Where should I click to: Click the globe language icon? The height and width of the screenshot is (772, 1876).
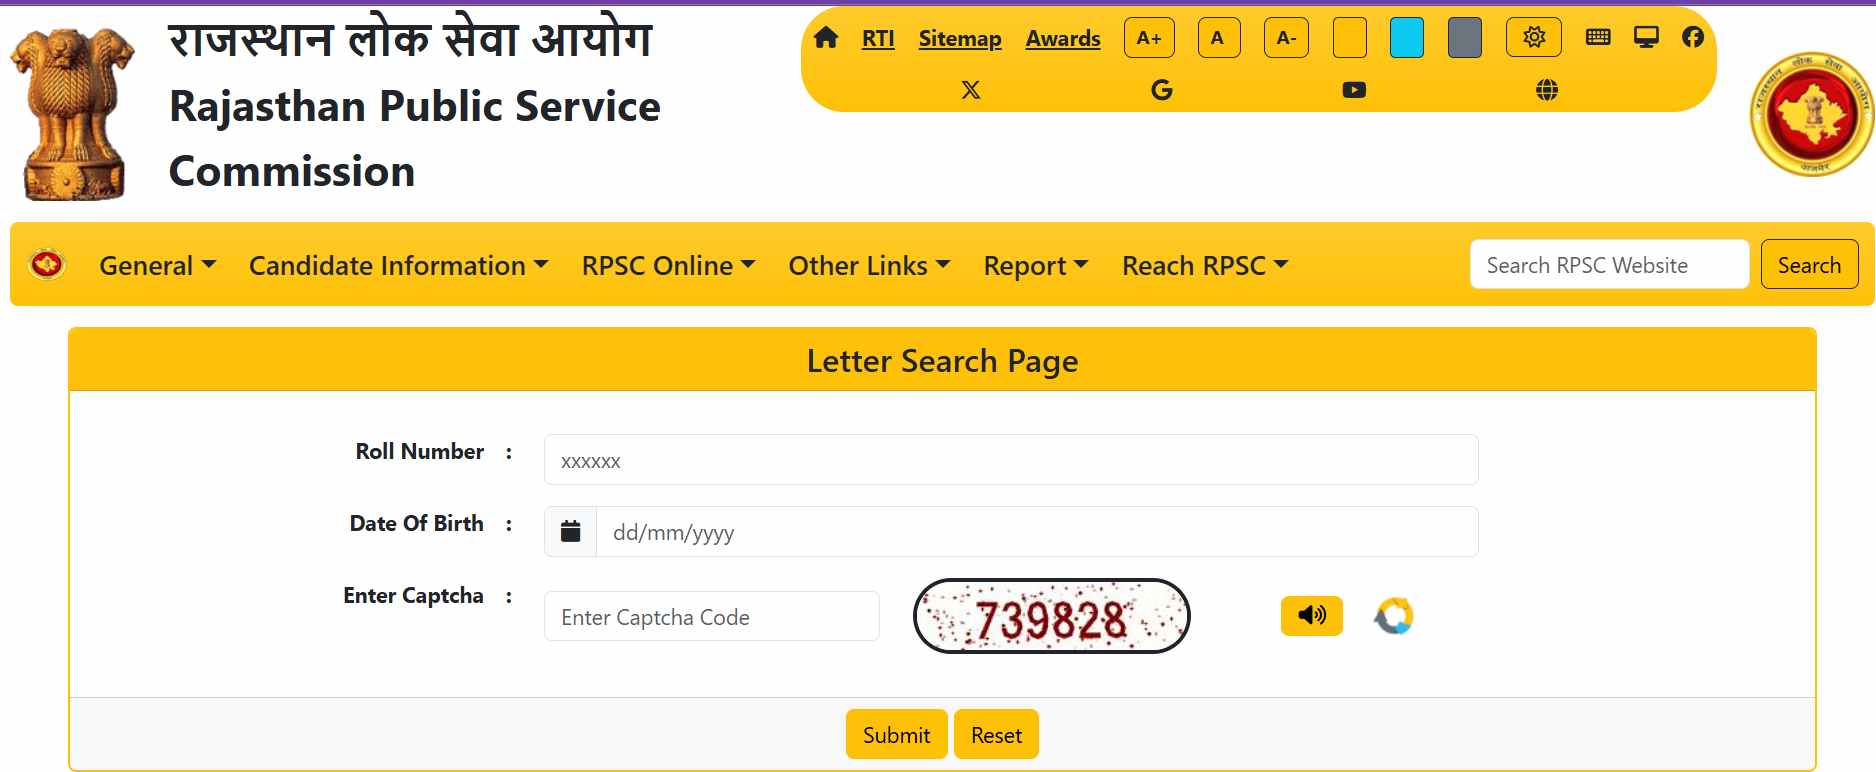click(x=1546, y=90)
